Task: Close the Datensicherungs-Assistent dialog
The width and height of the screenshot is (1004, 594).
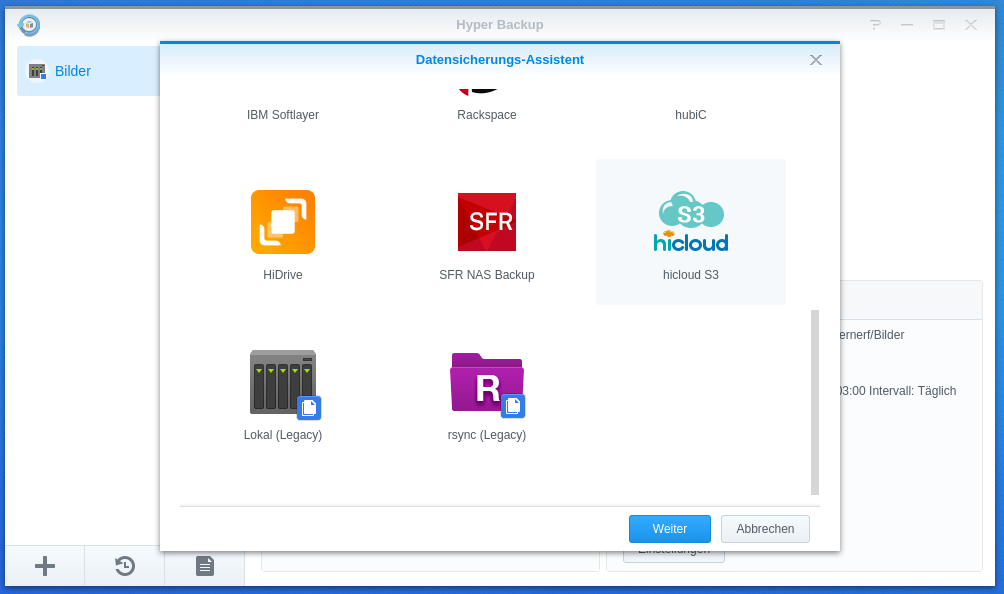Action: 816,60
